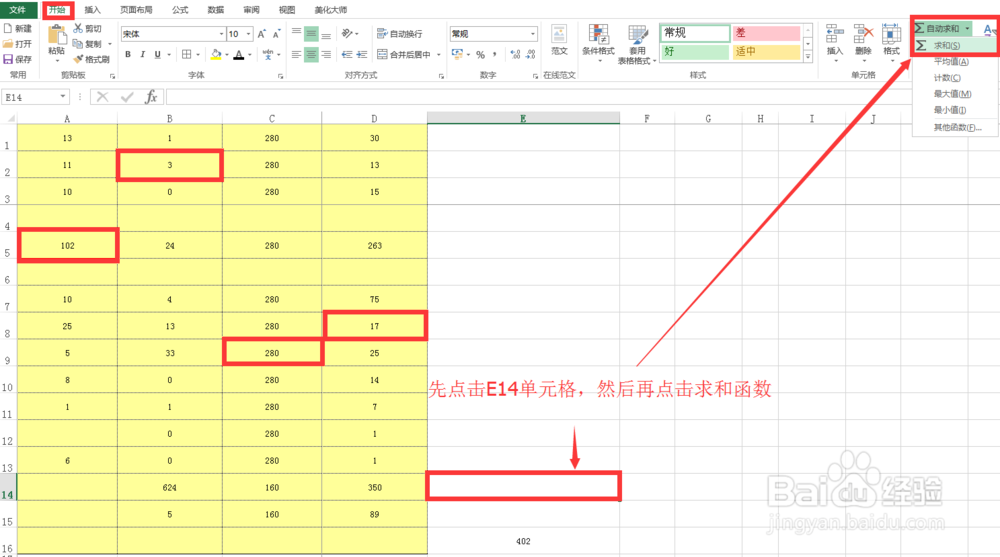Toggle align text left

[x=297, y=55]
